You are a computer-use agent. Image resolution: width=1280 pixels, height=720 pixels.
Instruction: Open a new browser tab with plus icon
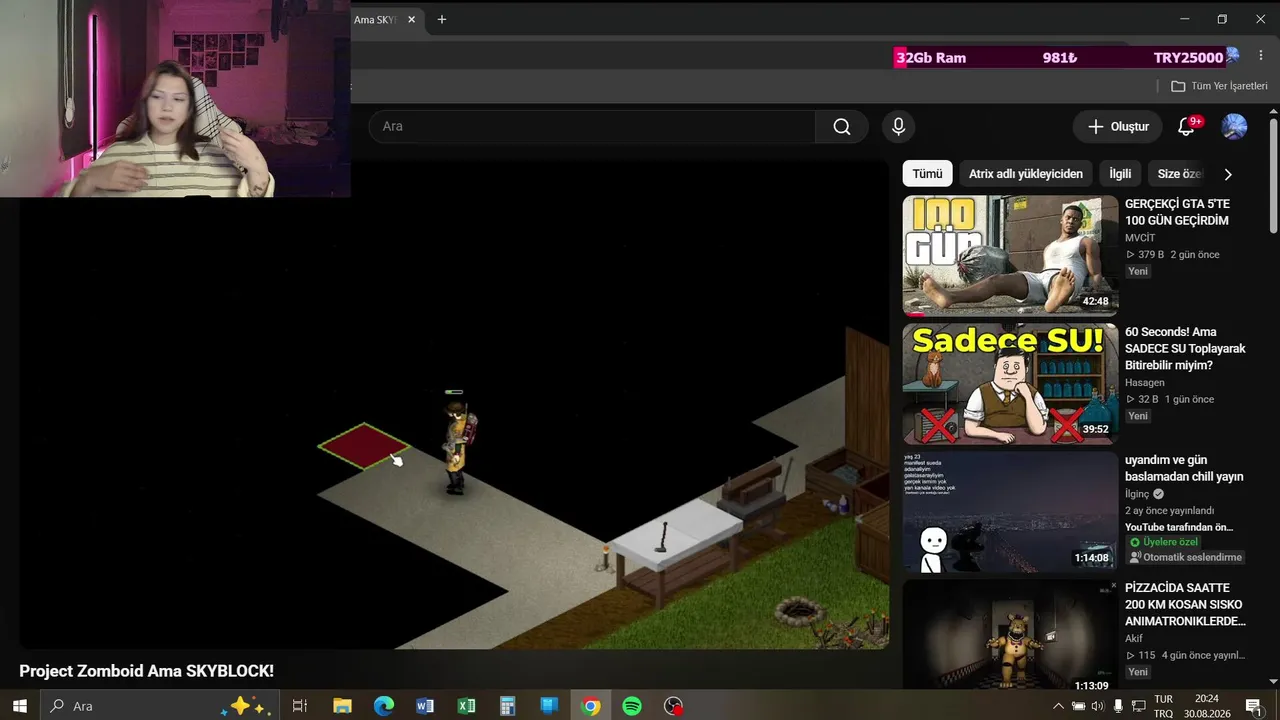pyautogui.click(x=442, y=19)
